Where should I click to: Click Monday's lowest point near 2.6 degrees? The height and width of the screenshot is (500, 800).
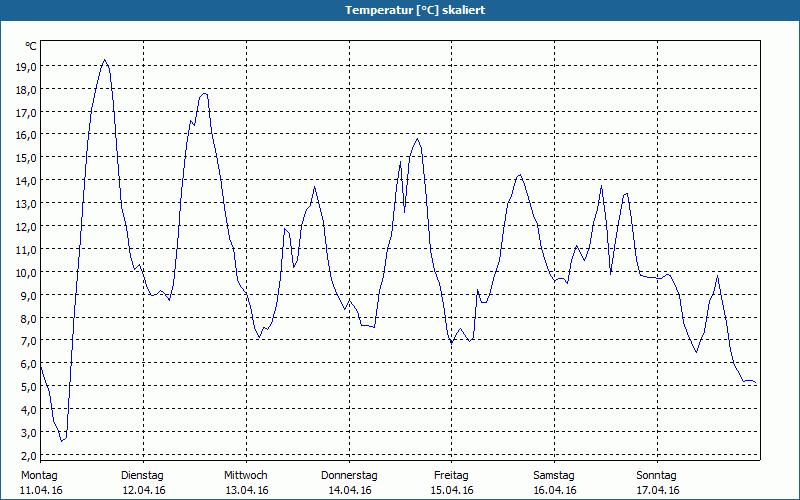[x=62, y=441]
